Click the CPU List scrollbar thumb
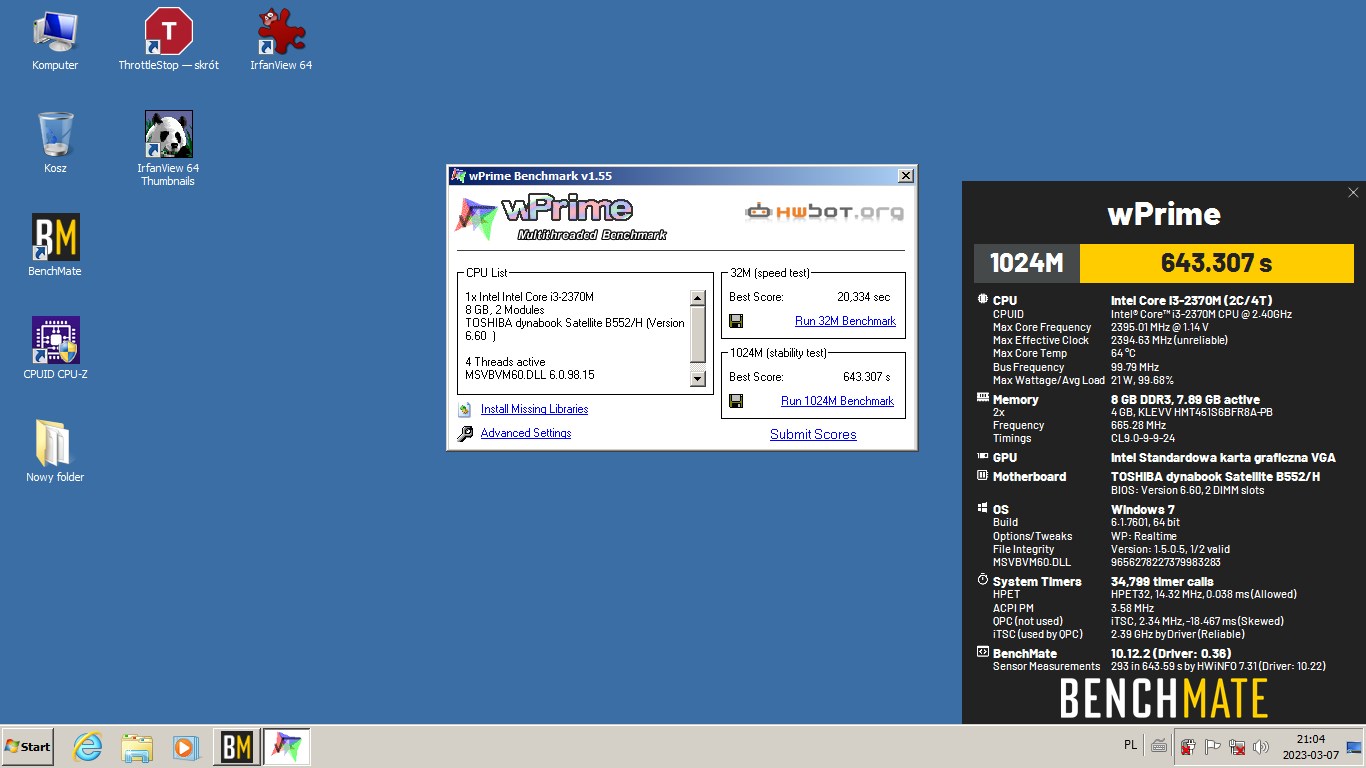The width and height of the screenshot is (1366, 768). click(698, 335)
